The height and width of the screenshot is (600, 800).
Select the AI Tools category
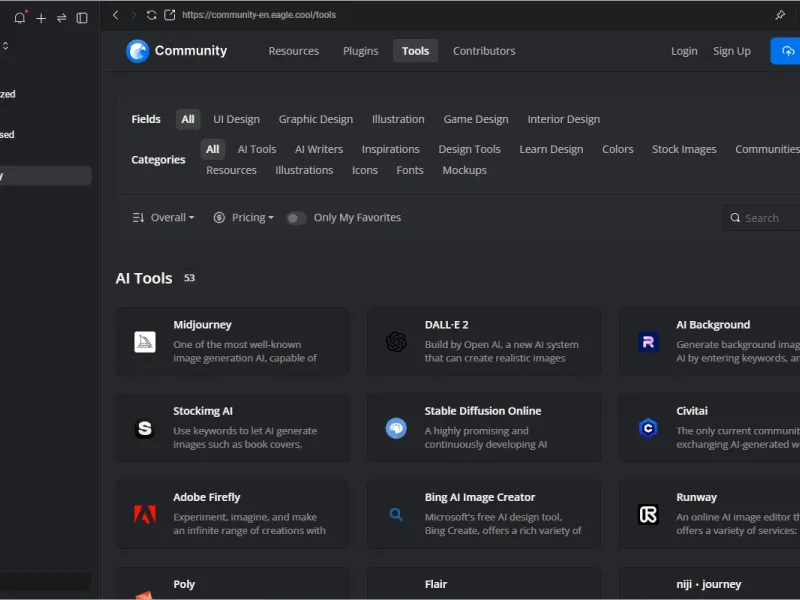pyautogui.click(x=257, y=149)
